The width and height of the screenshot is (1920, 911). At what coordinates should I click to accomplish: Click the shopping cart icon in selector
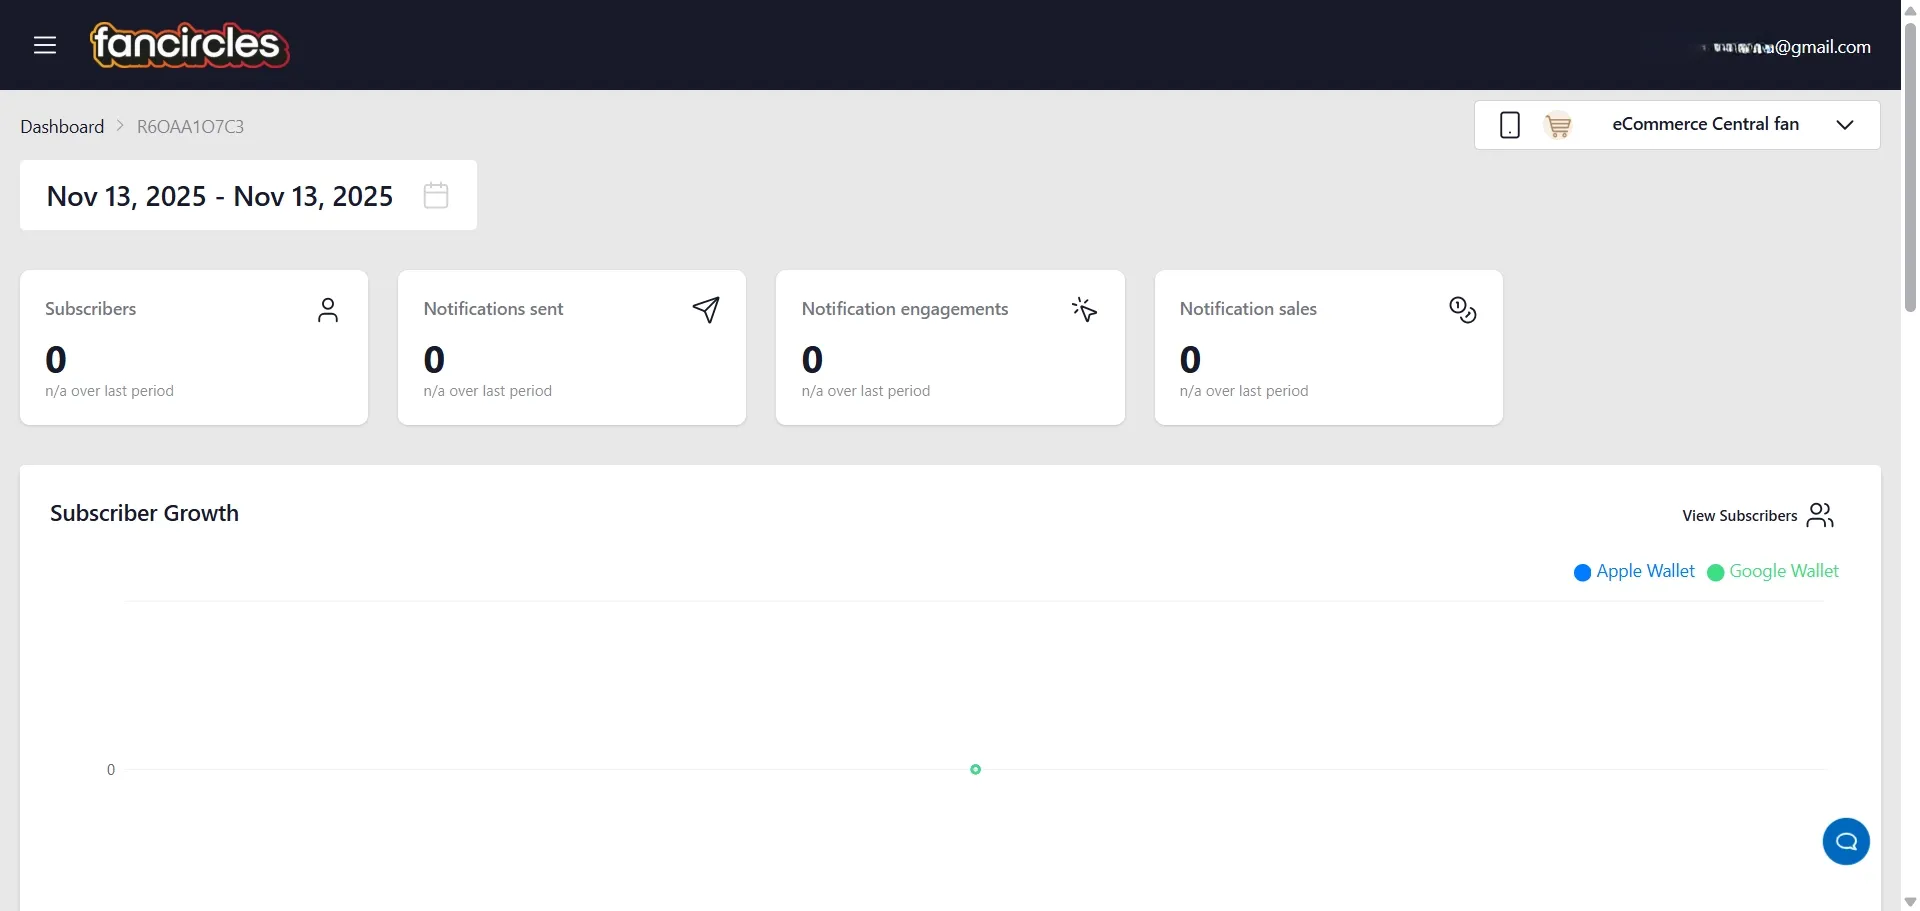click(x=1558, y=126)
